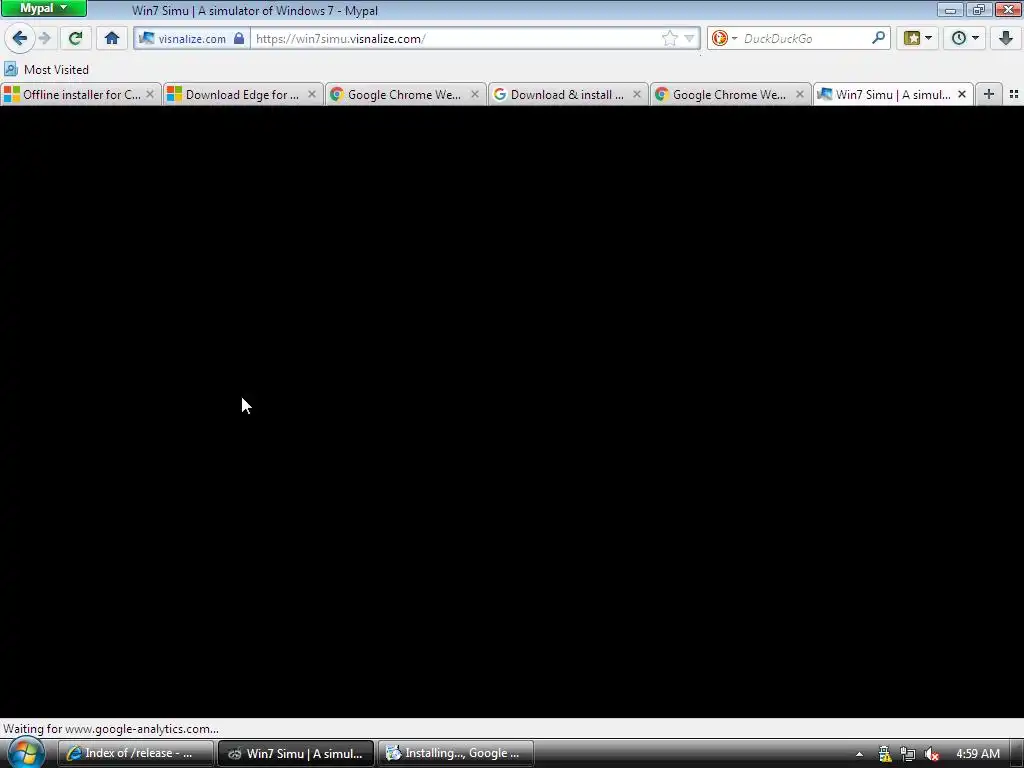Click the safely remove hardware tray icon
The image size is (1024, 768).
(x=885, y=754)
